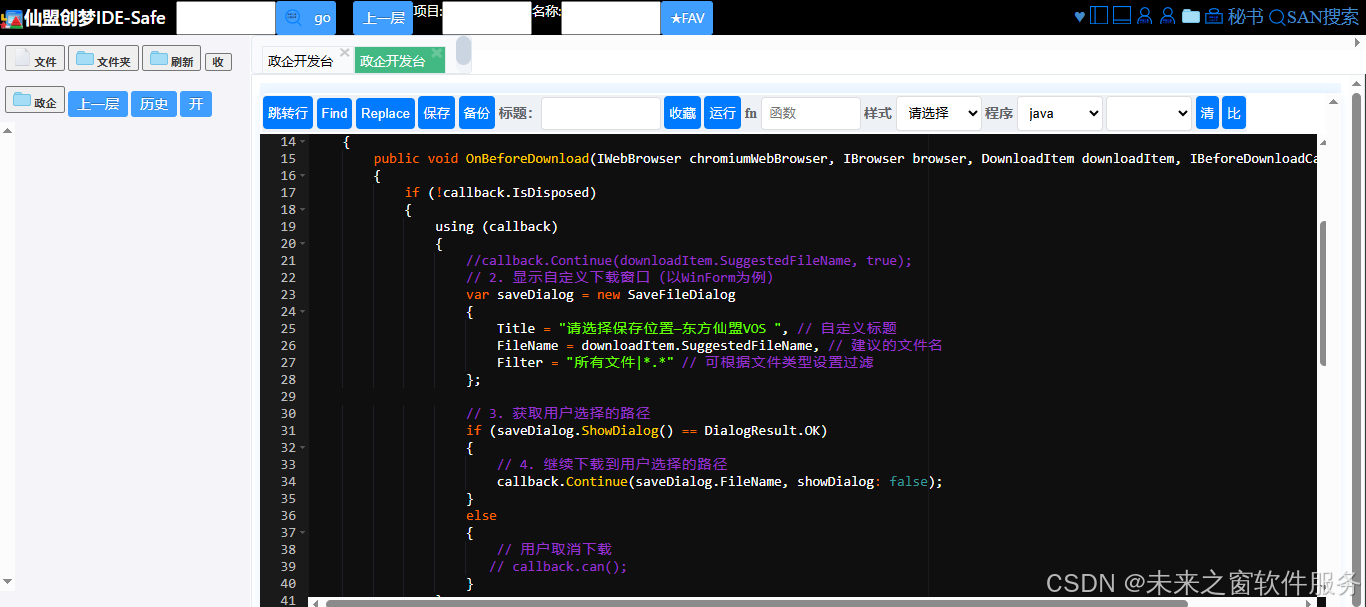Screen dimensions: 1366x607
Task: Collapse code fold at line 24
Action: coord(303,312)
